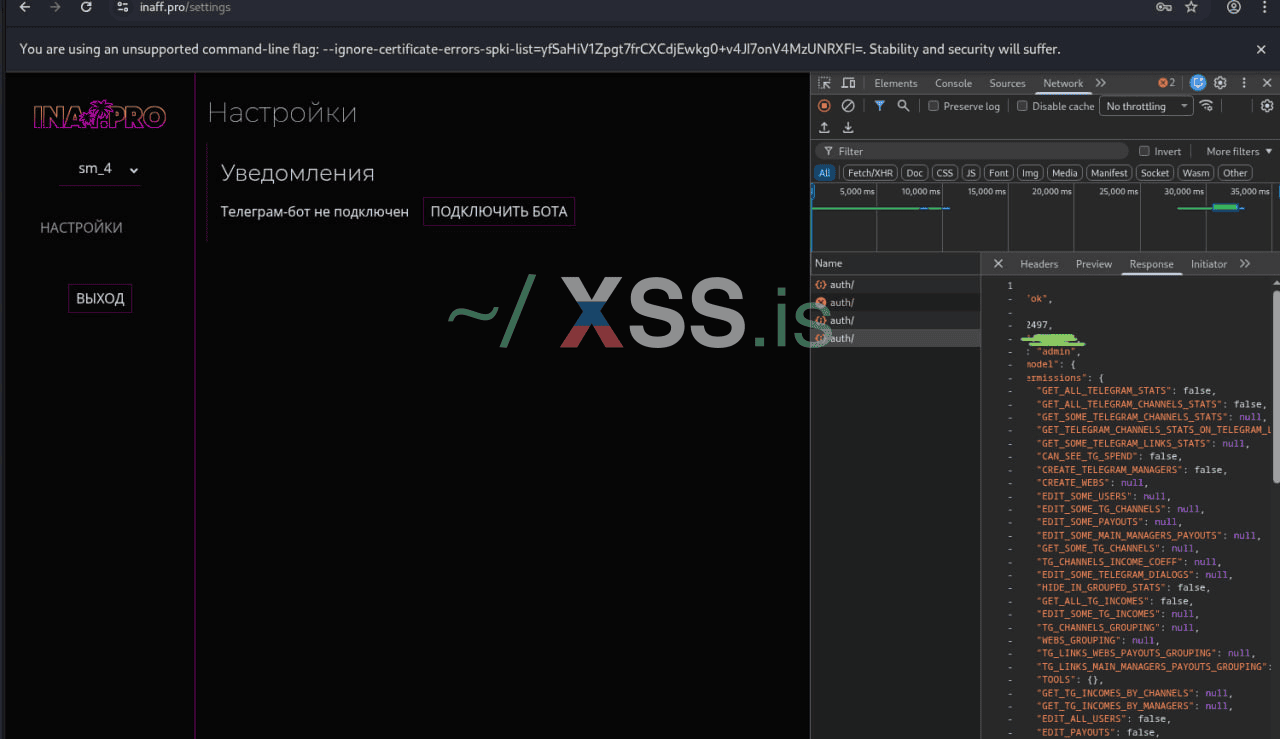Select the Network panel tab
This screenshot has width=1280, height=739.
click(1063, 83)
